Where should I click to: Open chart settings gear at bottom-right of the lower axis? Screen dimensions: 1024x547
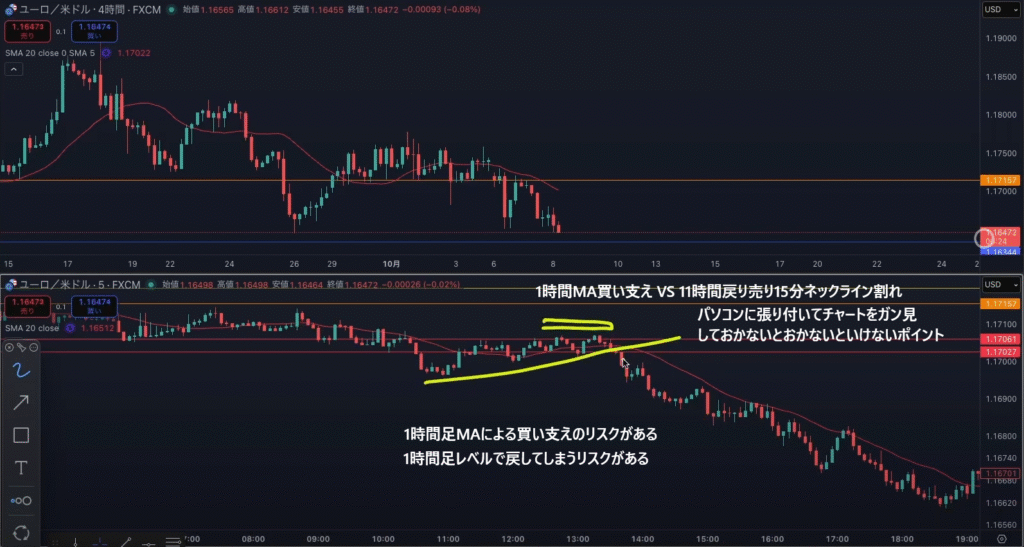click(x=1001, y=539)
